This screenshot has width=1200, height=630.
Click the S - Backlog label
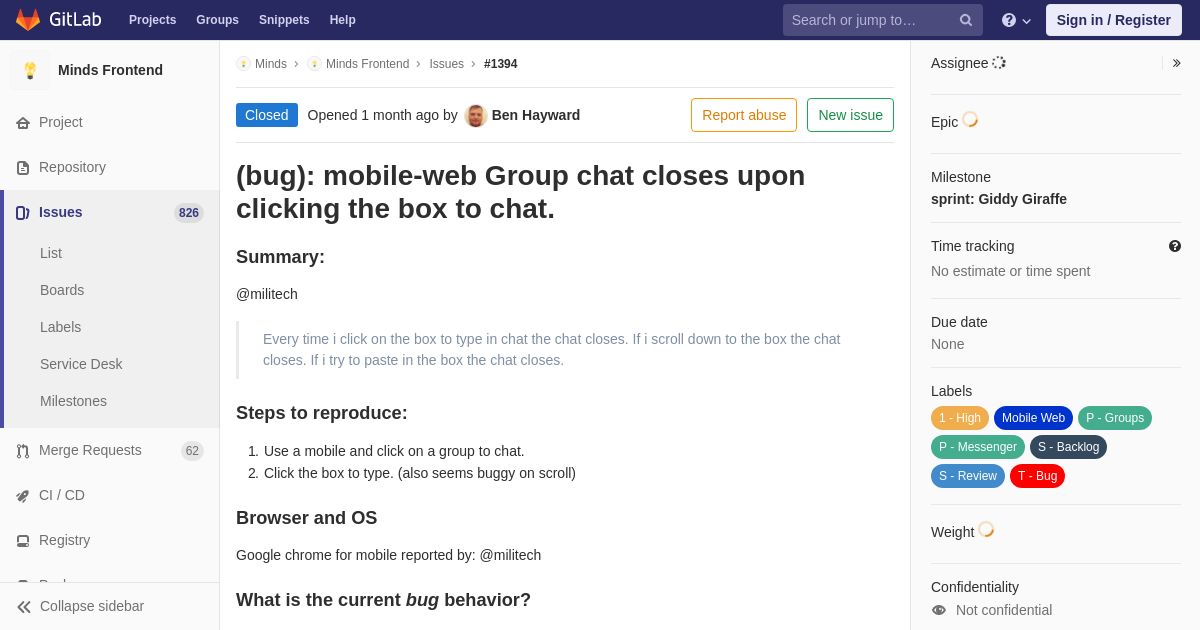[1068, 447]
